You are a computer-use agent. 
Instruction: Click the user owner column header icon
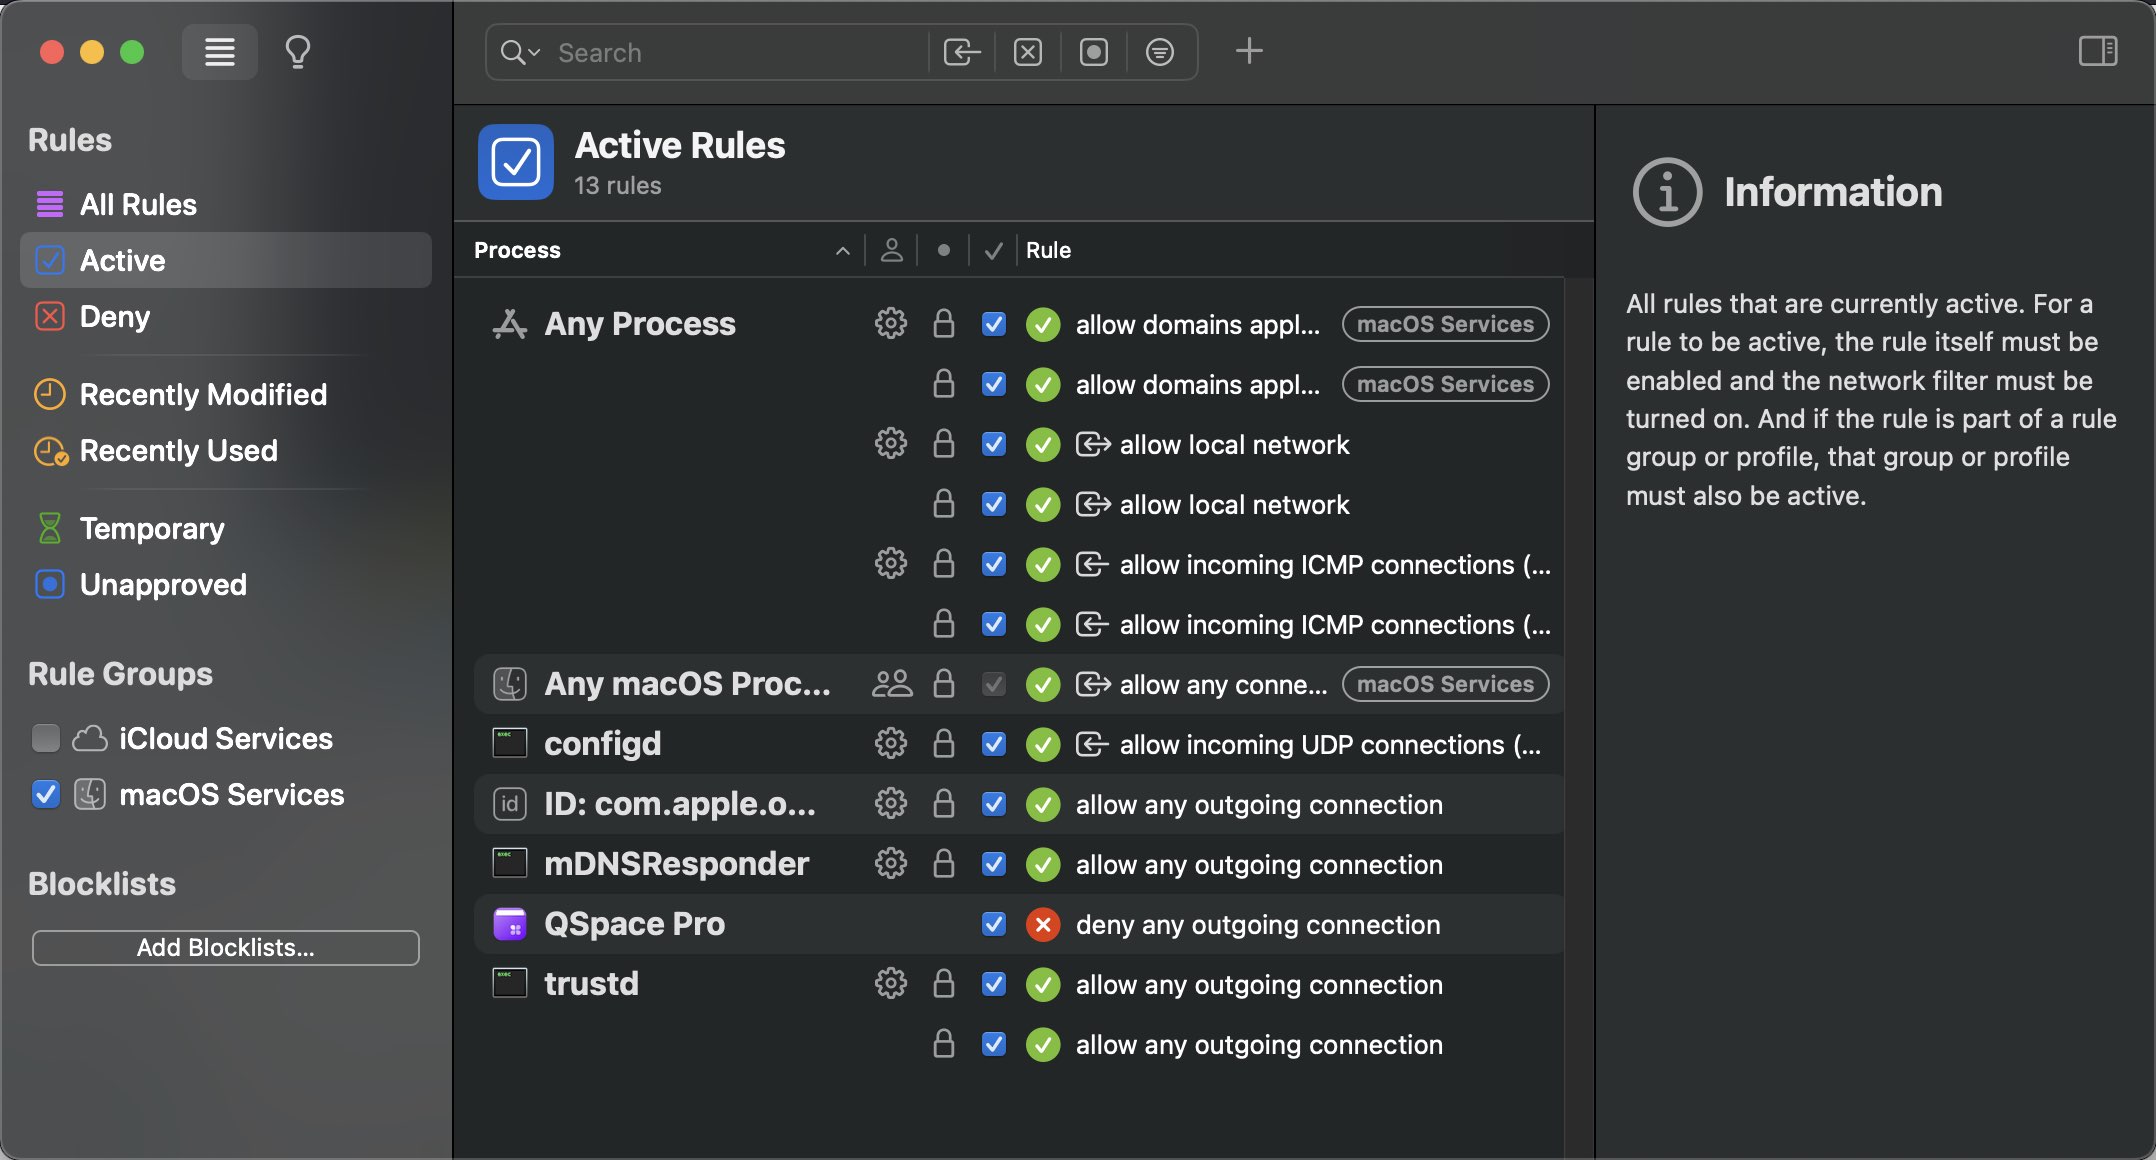click(x=891, y=250)
